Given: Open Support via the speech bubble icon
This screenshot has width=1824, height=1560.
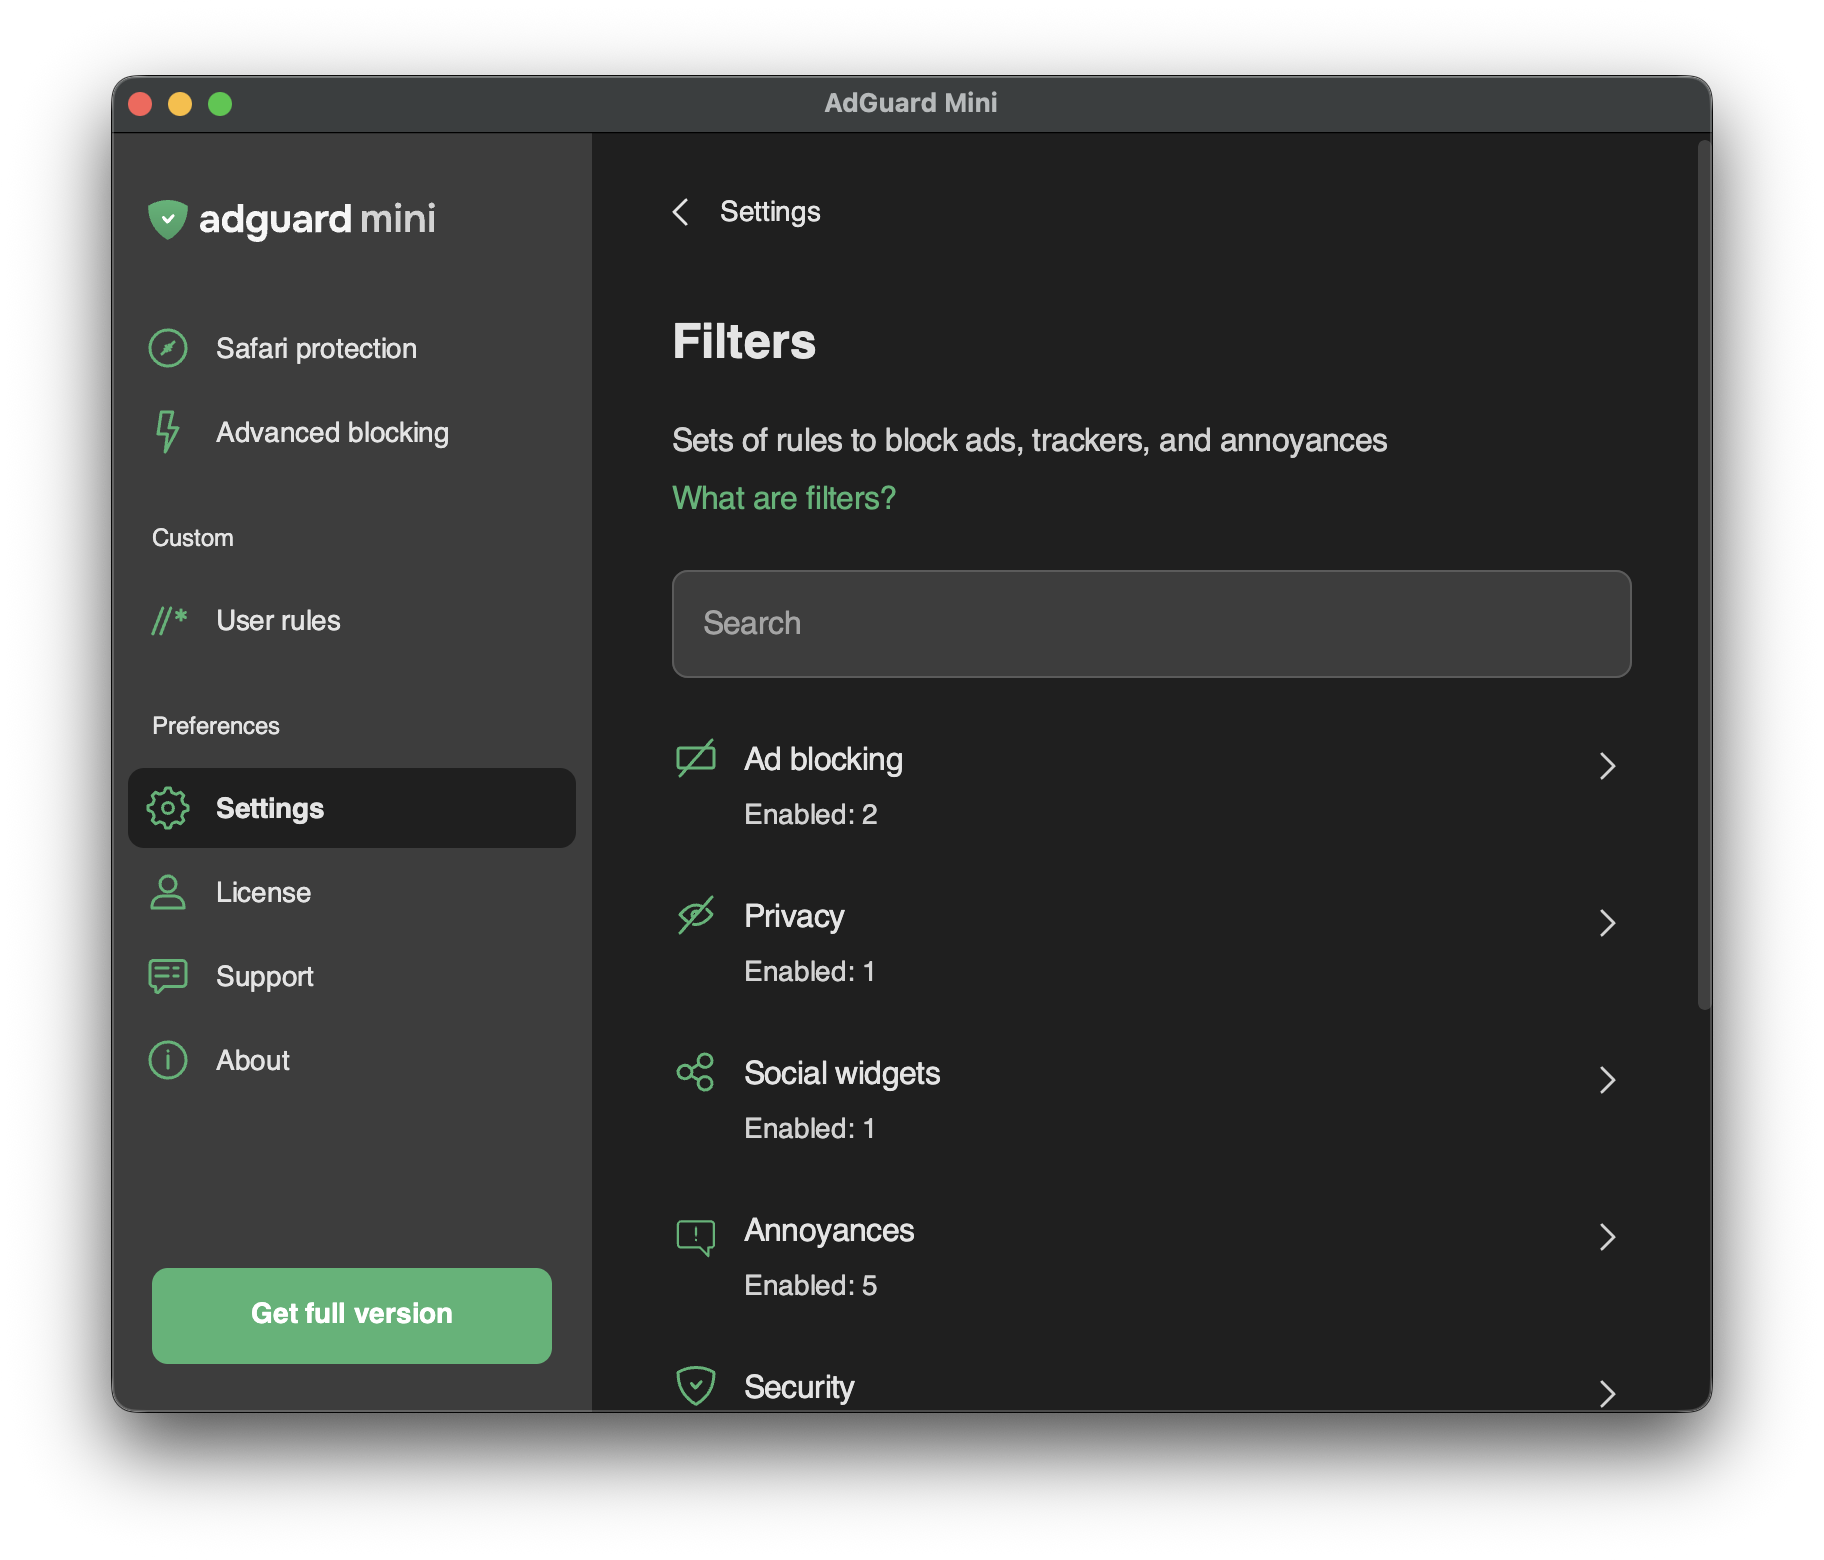Looking at the screenshot, I should click(168, 976).
